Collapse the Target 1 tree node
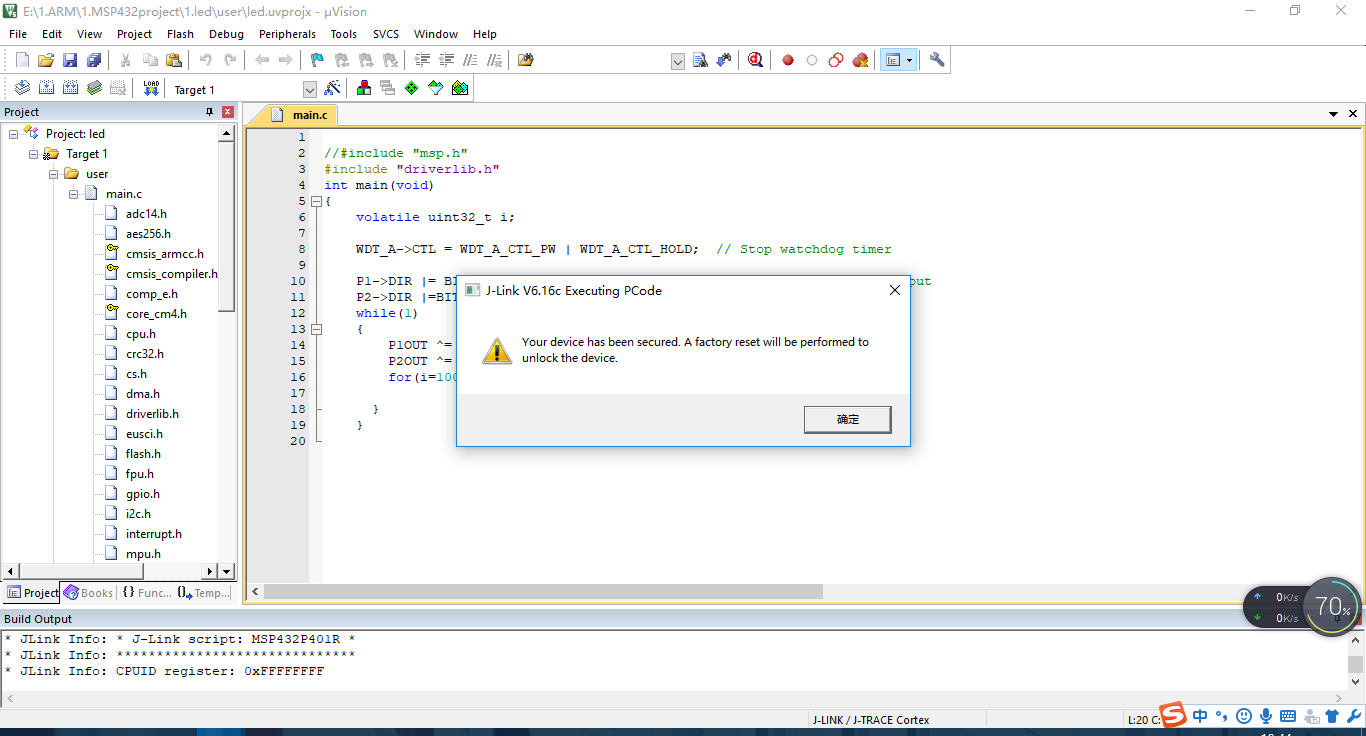Viewport: 1366px width, 736px height. pyautogui.click(x=34, y=154)
